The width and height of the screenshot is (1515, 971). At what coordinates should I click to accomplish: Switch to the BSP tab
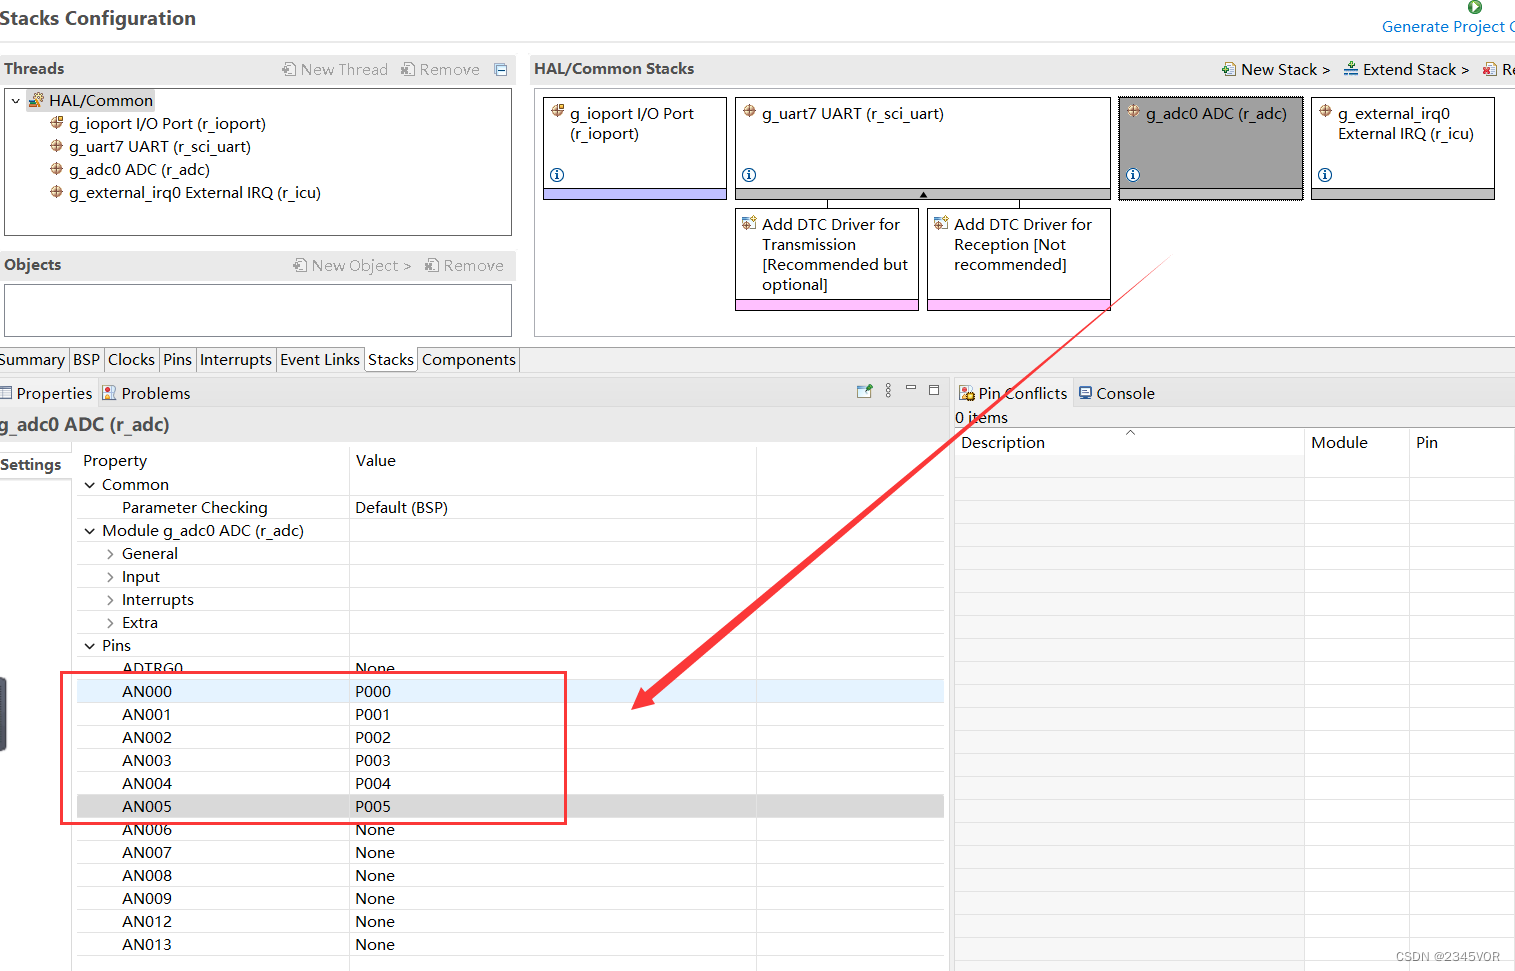click(x=86, y=360)
